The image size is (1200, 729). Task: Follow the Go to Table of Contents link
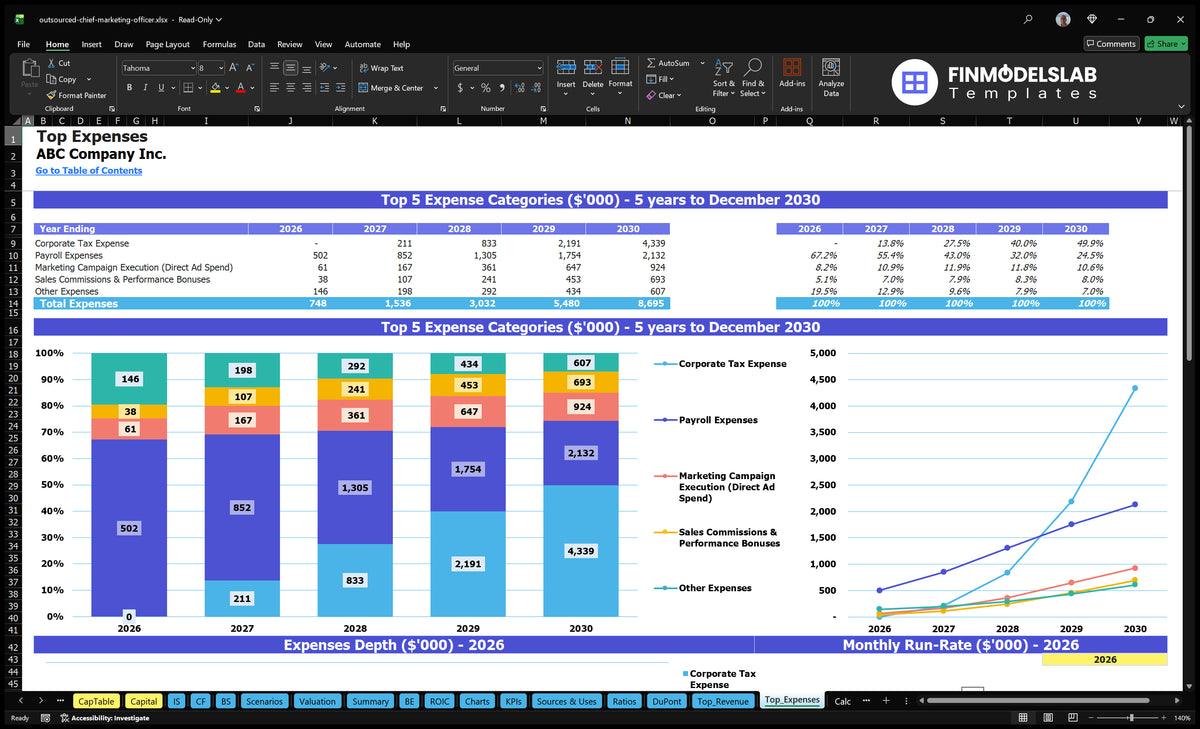click(89, 171)
